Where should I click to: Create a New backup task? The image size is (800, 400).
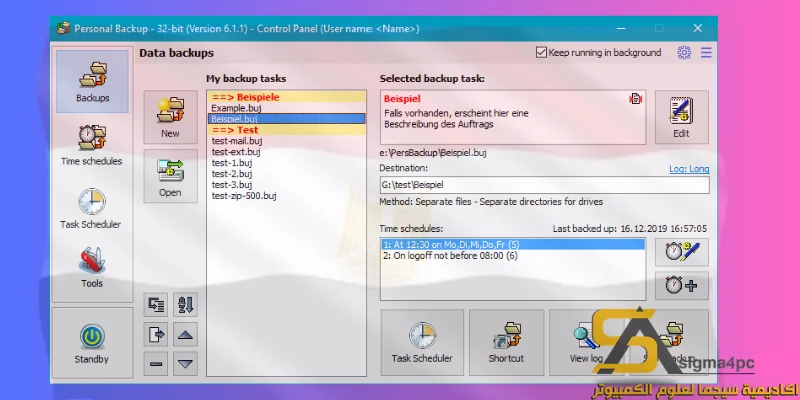(x=170, y=117)
